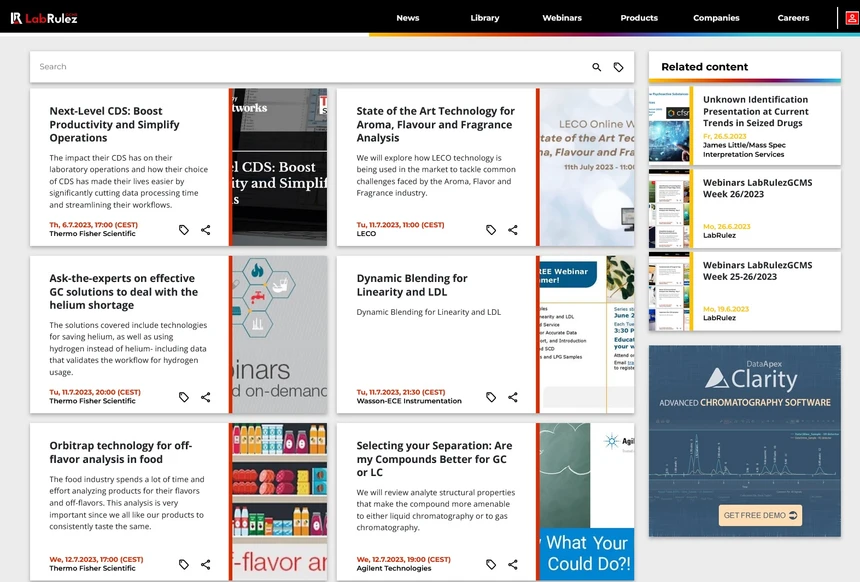Open Webinars LabRulezGCMS Week 25-26/2023

point(757,271)
